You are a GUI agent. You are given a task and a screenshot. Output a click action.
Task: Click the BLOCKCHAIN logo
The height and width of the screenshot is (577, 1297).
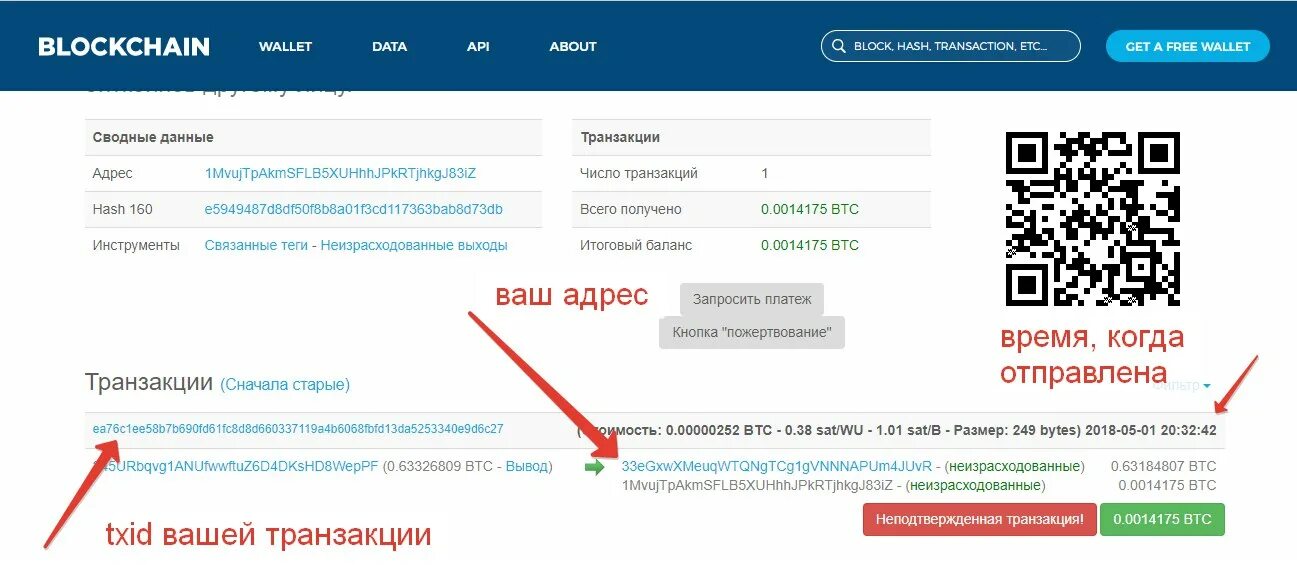click(124, 46)
